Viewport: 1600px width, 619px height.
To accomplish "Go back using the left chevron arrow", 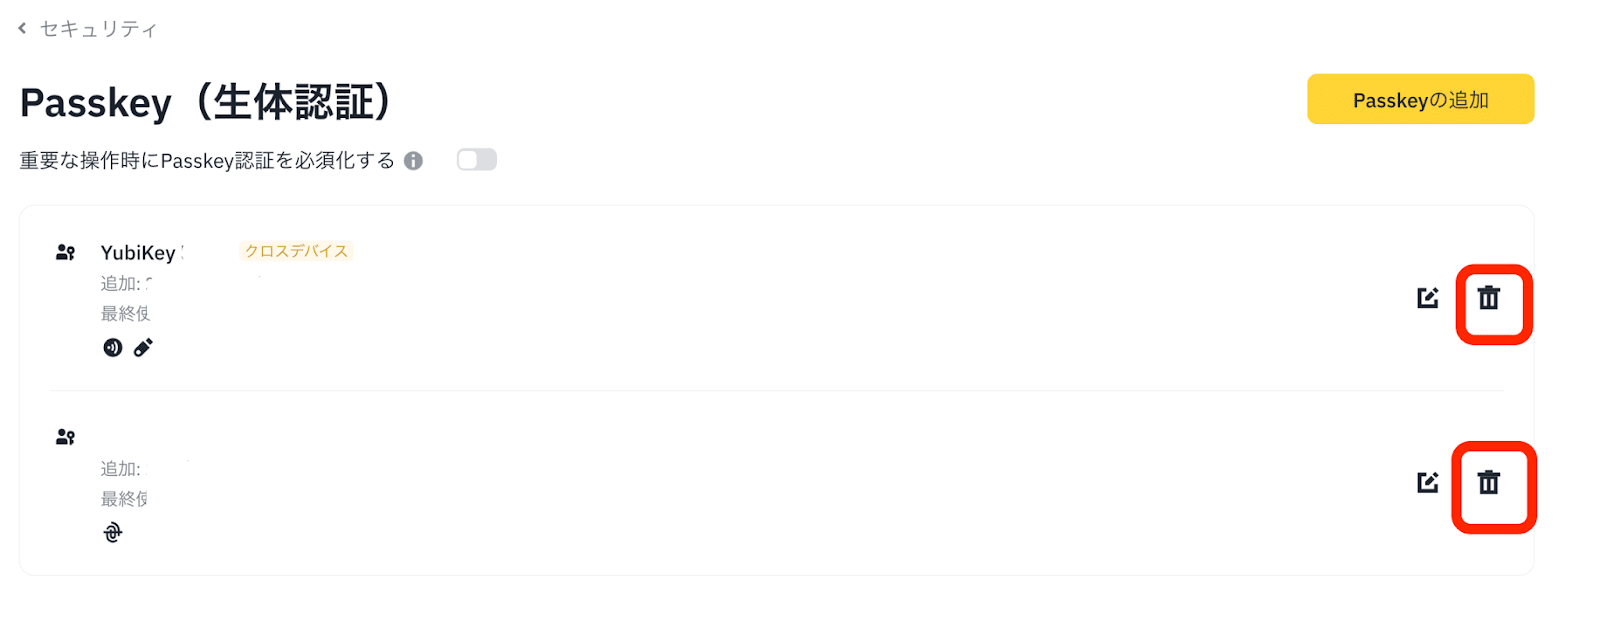I will pos(22,29).
